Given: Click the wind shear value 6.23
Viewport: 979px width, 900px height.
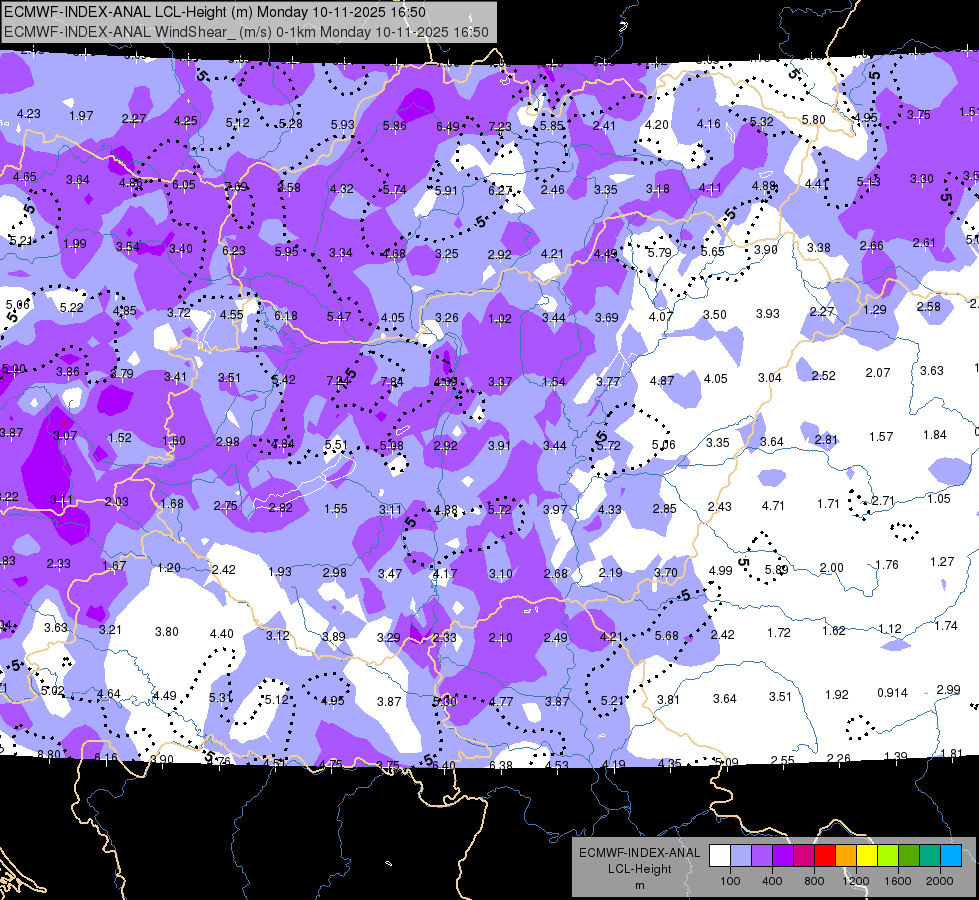Looking at the screenshot, I should tap(234, 250).
